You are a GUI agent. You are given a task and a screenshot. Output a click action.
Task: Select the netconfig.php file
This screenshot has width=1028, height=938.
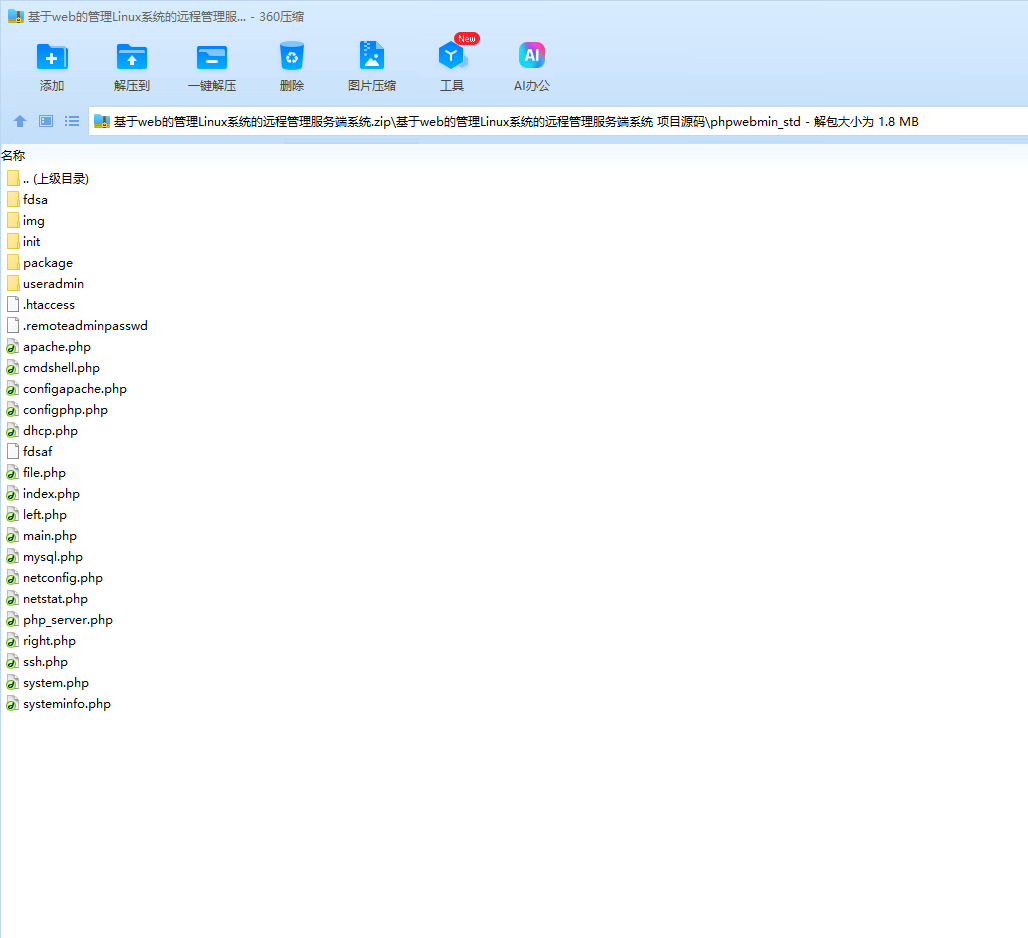55,577
